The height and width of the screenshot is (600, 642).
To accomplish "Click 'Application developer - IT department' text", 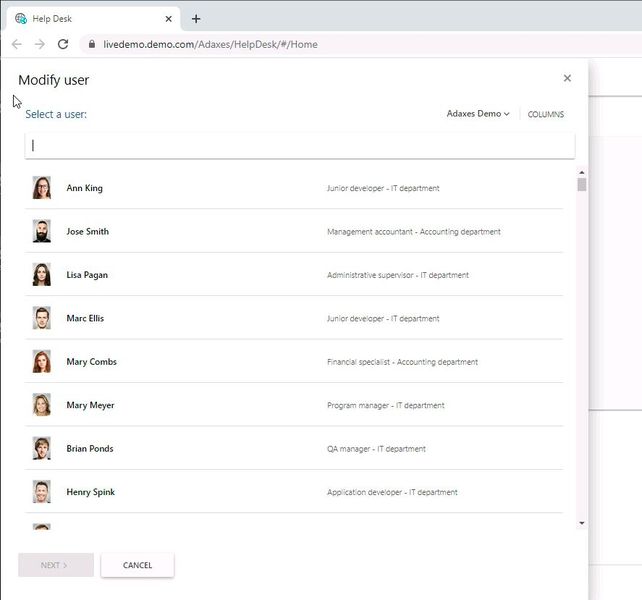I will 392,492.
